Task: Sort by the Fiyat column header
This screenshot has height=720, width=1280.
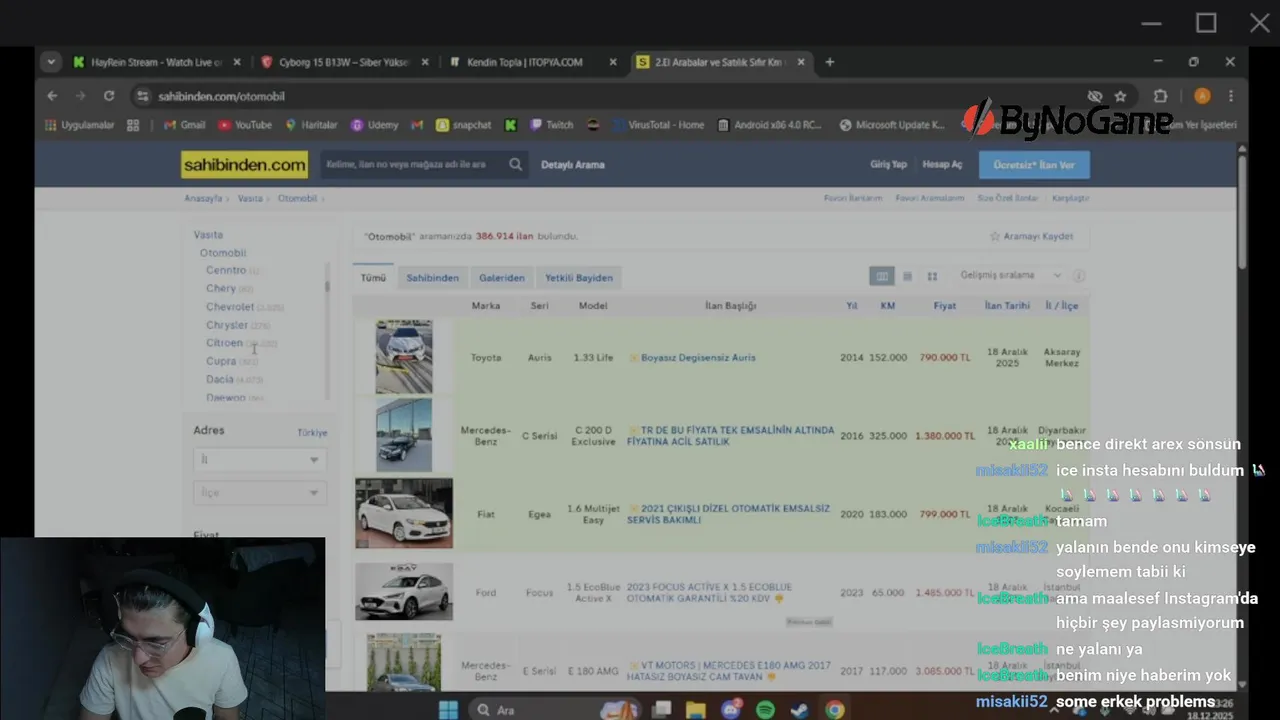Action: (945, 306)
